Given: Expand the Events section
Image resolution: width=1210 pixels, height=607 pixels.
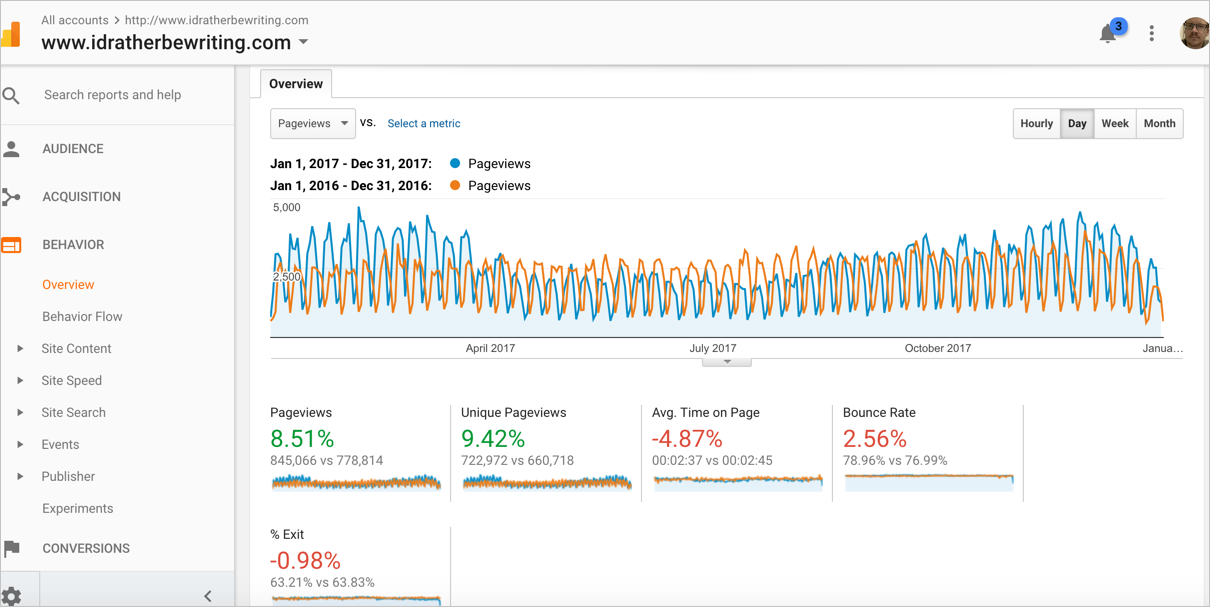Looking at the screenshot, I should [20, 445].
